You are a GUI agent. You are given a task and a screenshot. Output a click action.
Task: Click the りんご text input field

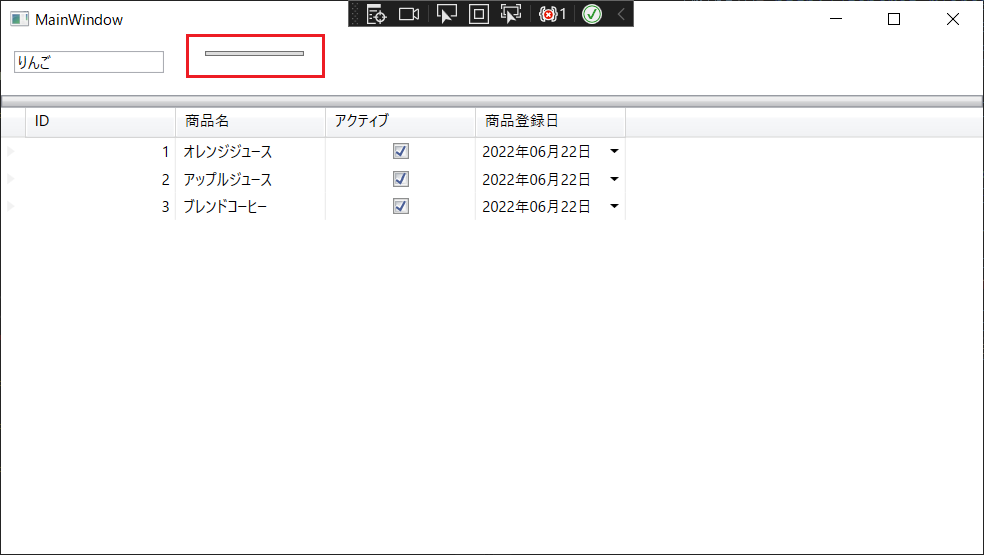tap(89, 62)
